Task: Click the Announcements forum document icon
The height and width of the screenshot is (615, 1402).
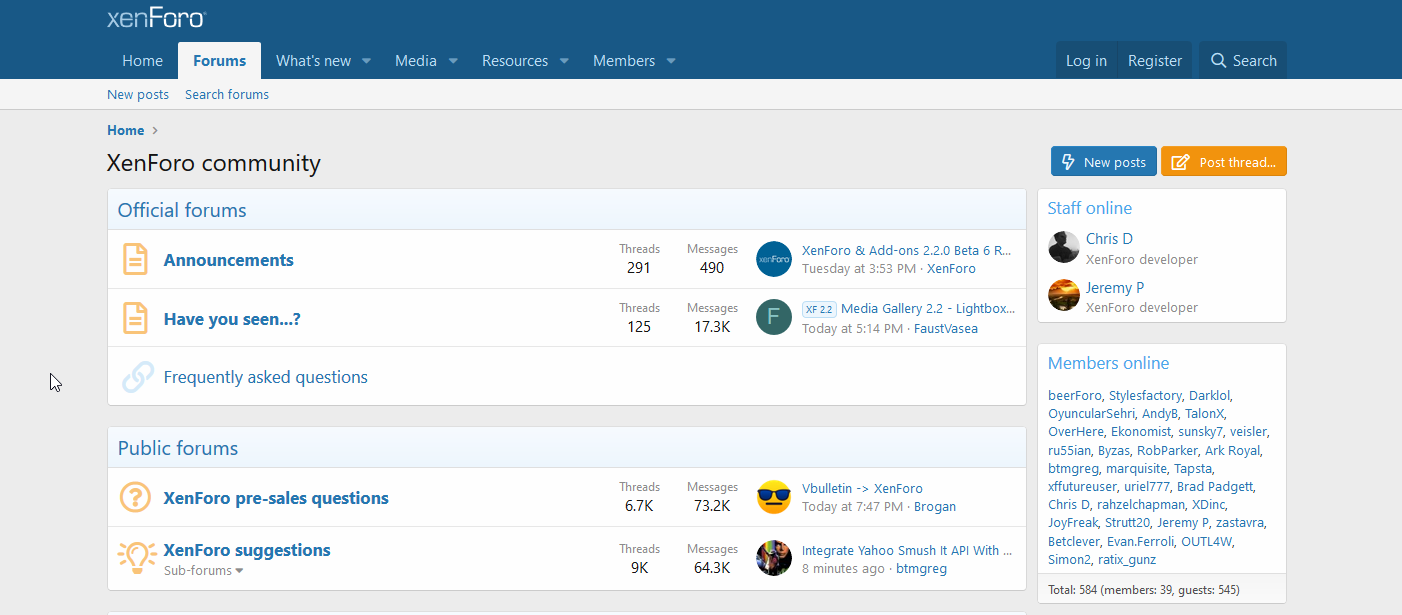Action: point(135,259)
